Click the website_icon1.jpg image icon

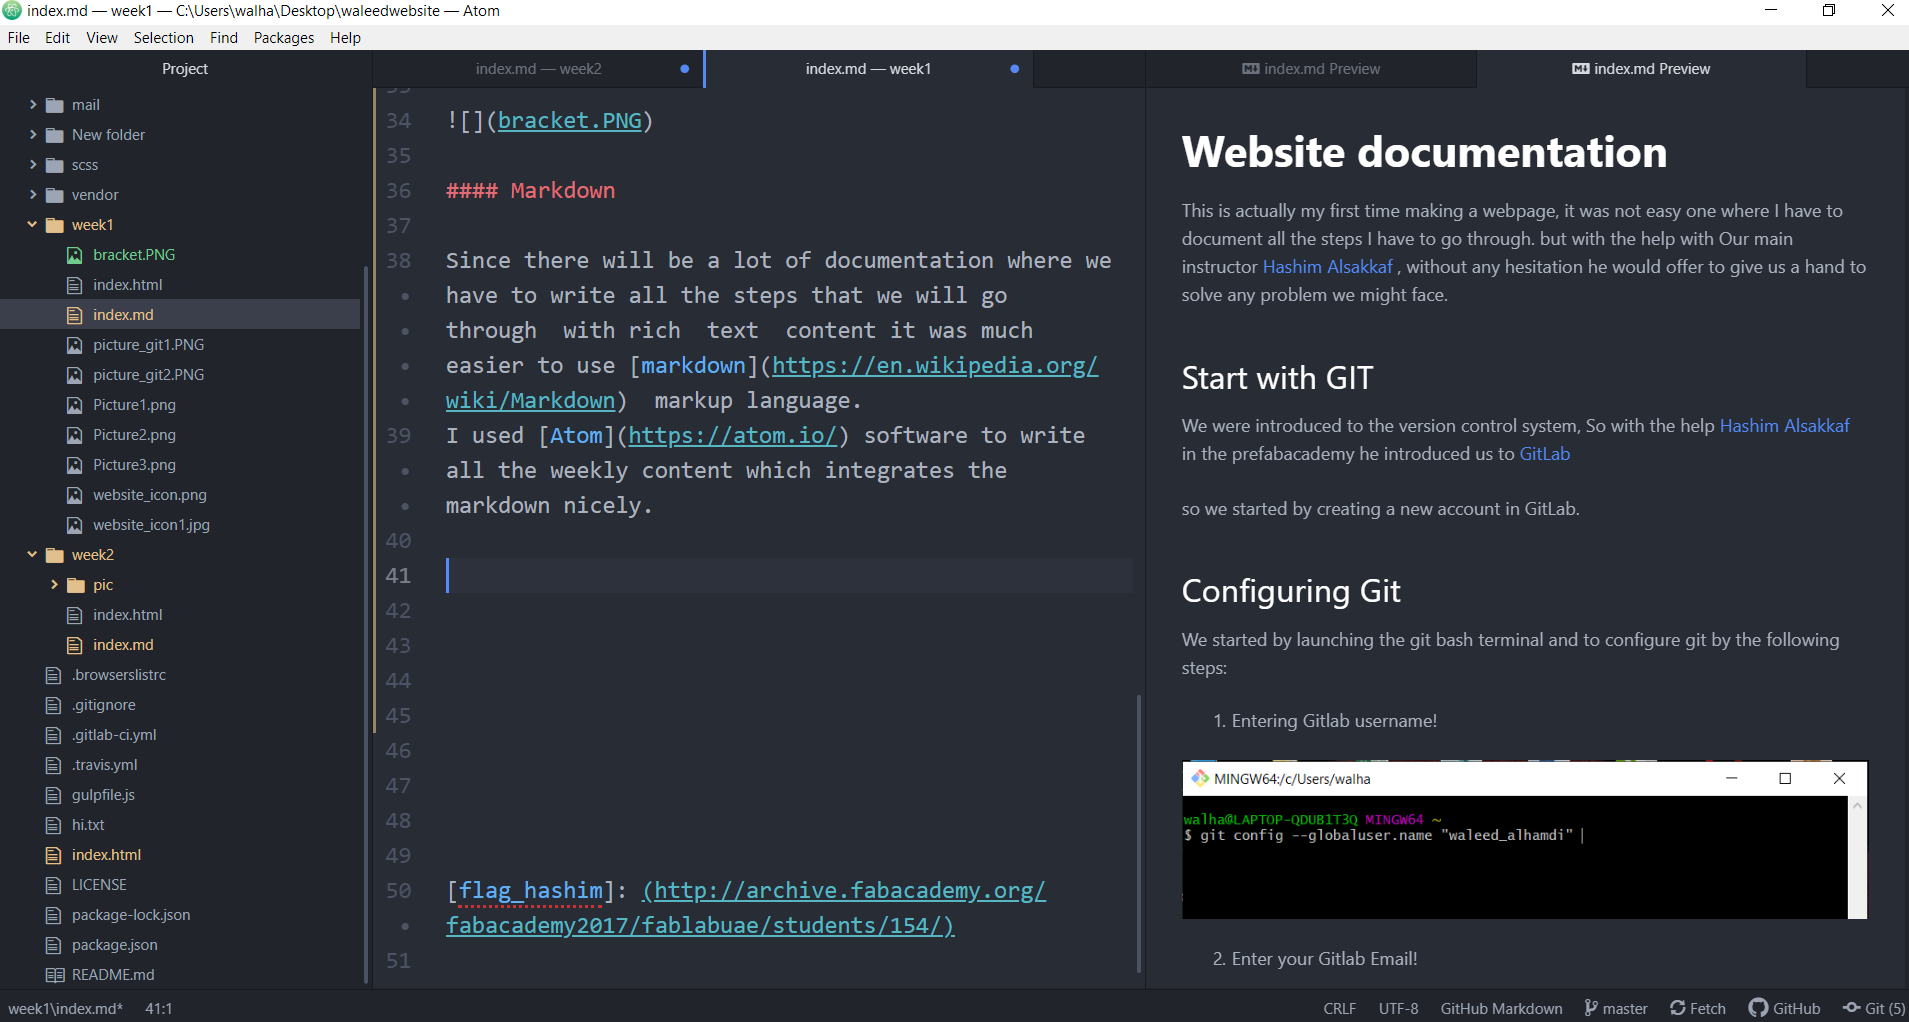[75, 525]
